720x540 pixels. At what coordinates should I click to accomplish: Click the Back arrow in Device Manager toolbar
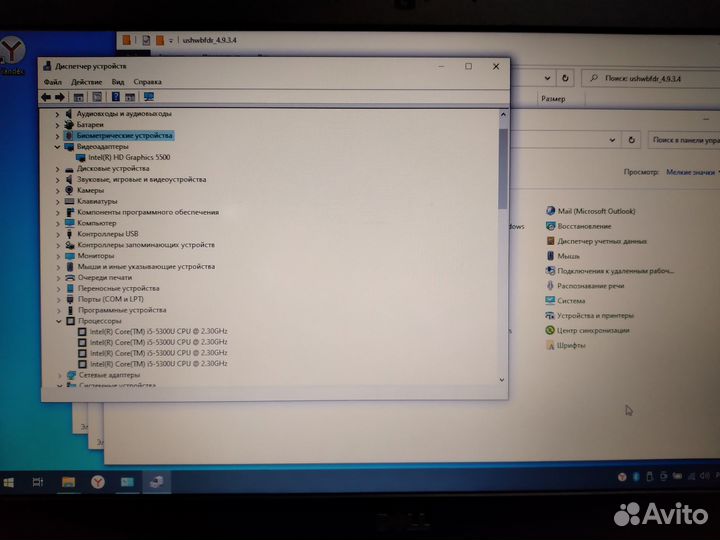(46, 97)
